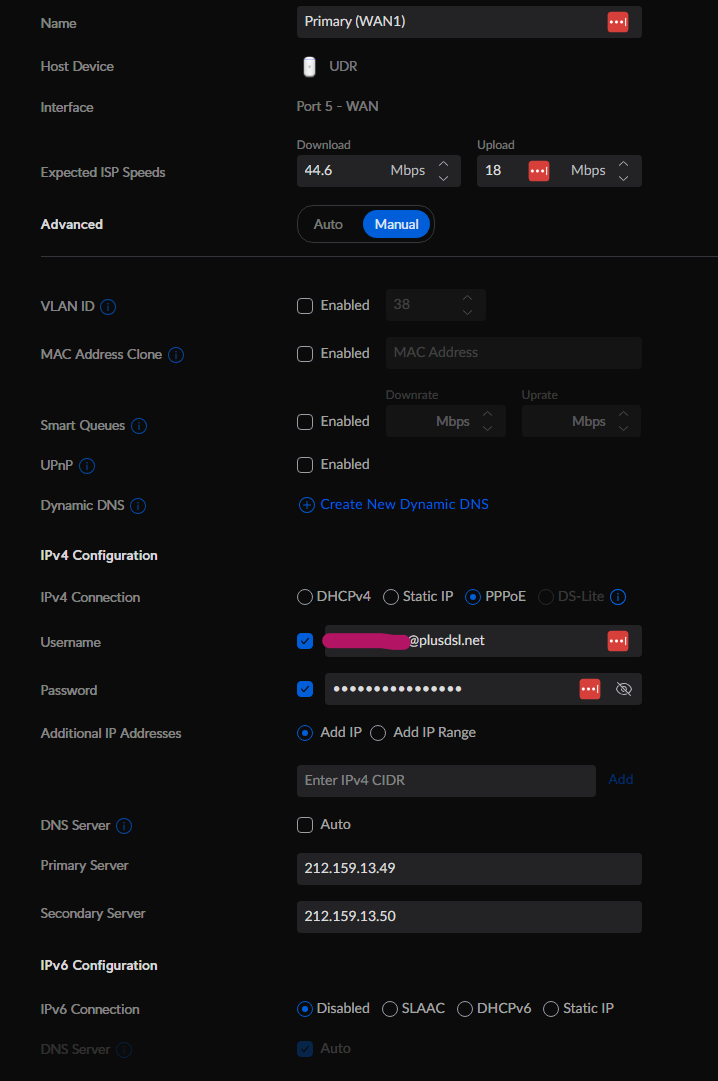This screenshot has width=718, height=1081.
Task: Open the DS-Lite info tooltip
Action: [618, 596]
